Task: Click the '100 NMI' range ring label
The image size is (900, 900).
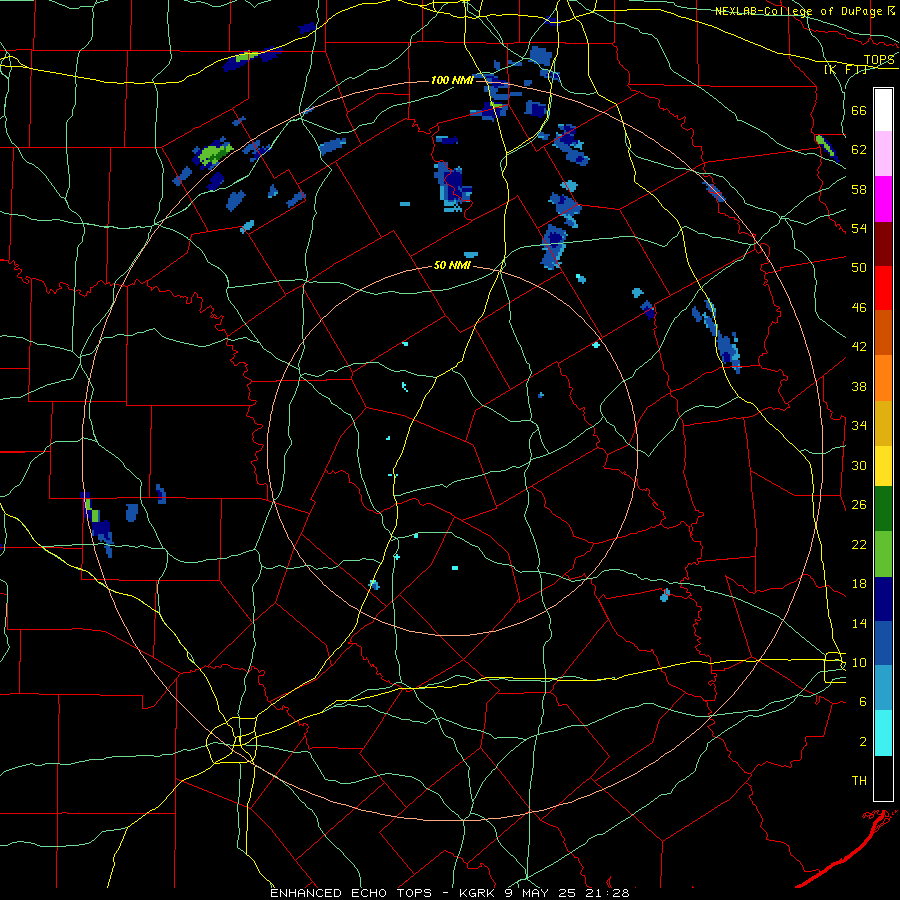Action: point(452,80)
